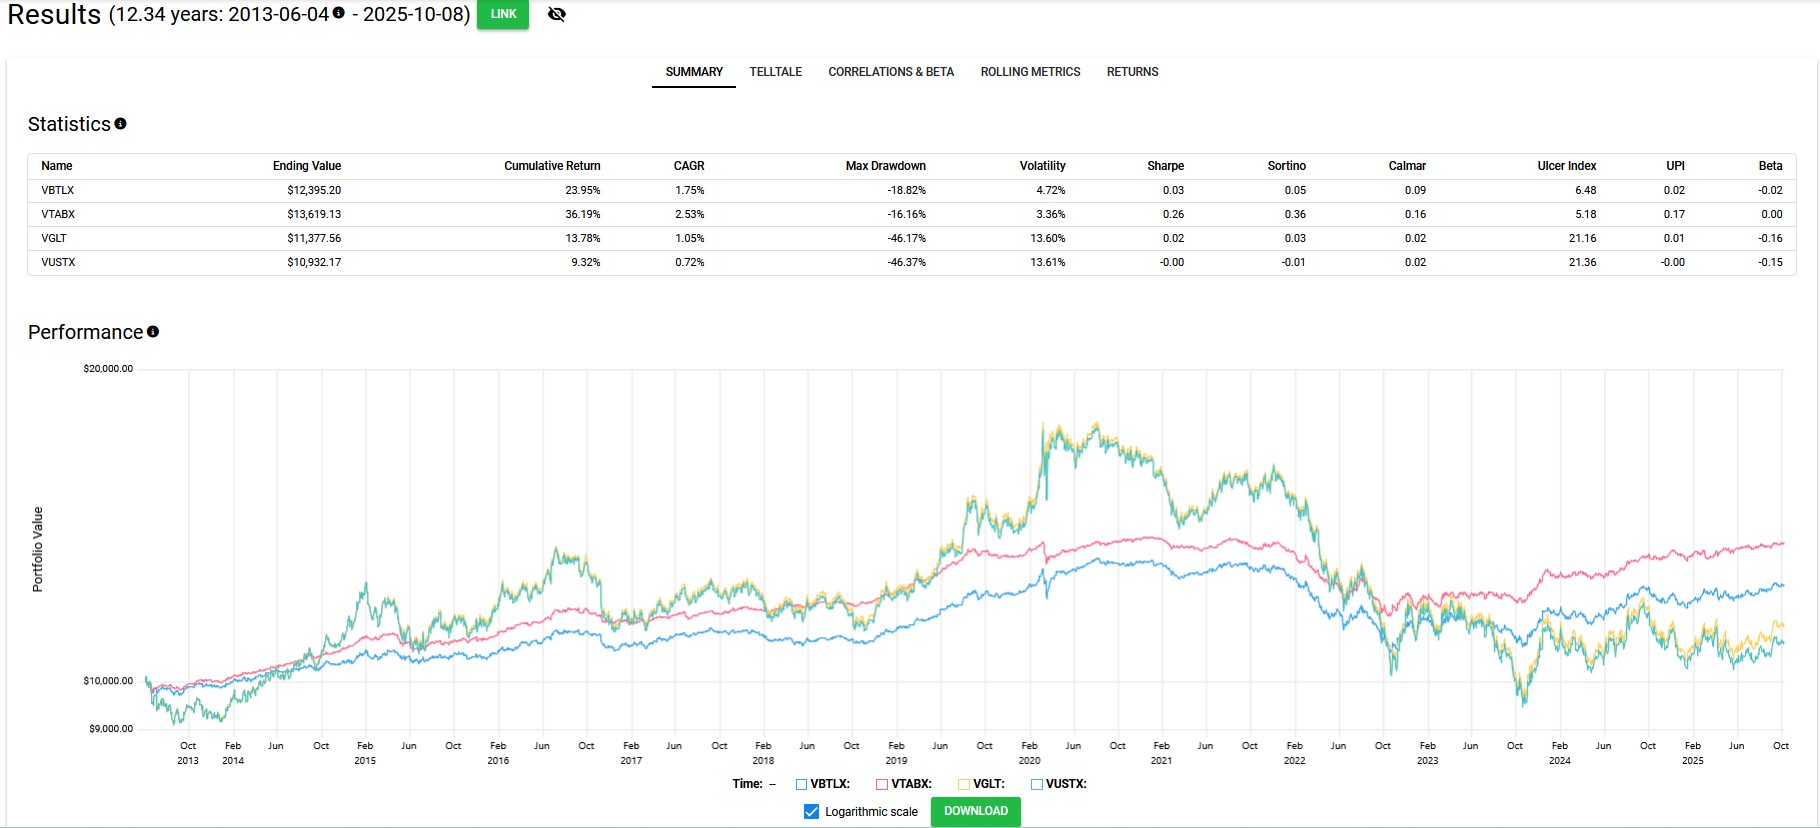1820x828 pixels.
Task: Click the $20,000.00 y-axis label
Action: click(108, 369)
